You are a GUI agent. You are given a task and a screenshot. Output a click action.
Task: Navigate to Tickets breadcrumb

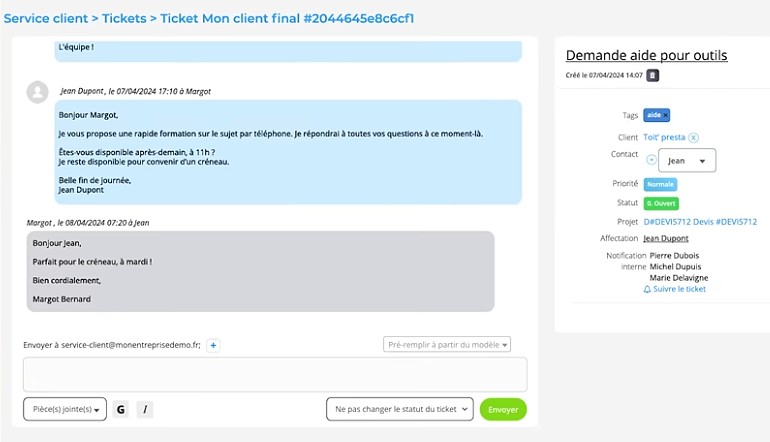click(x=124, y=18)
